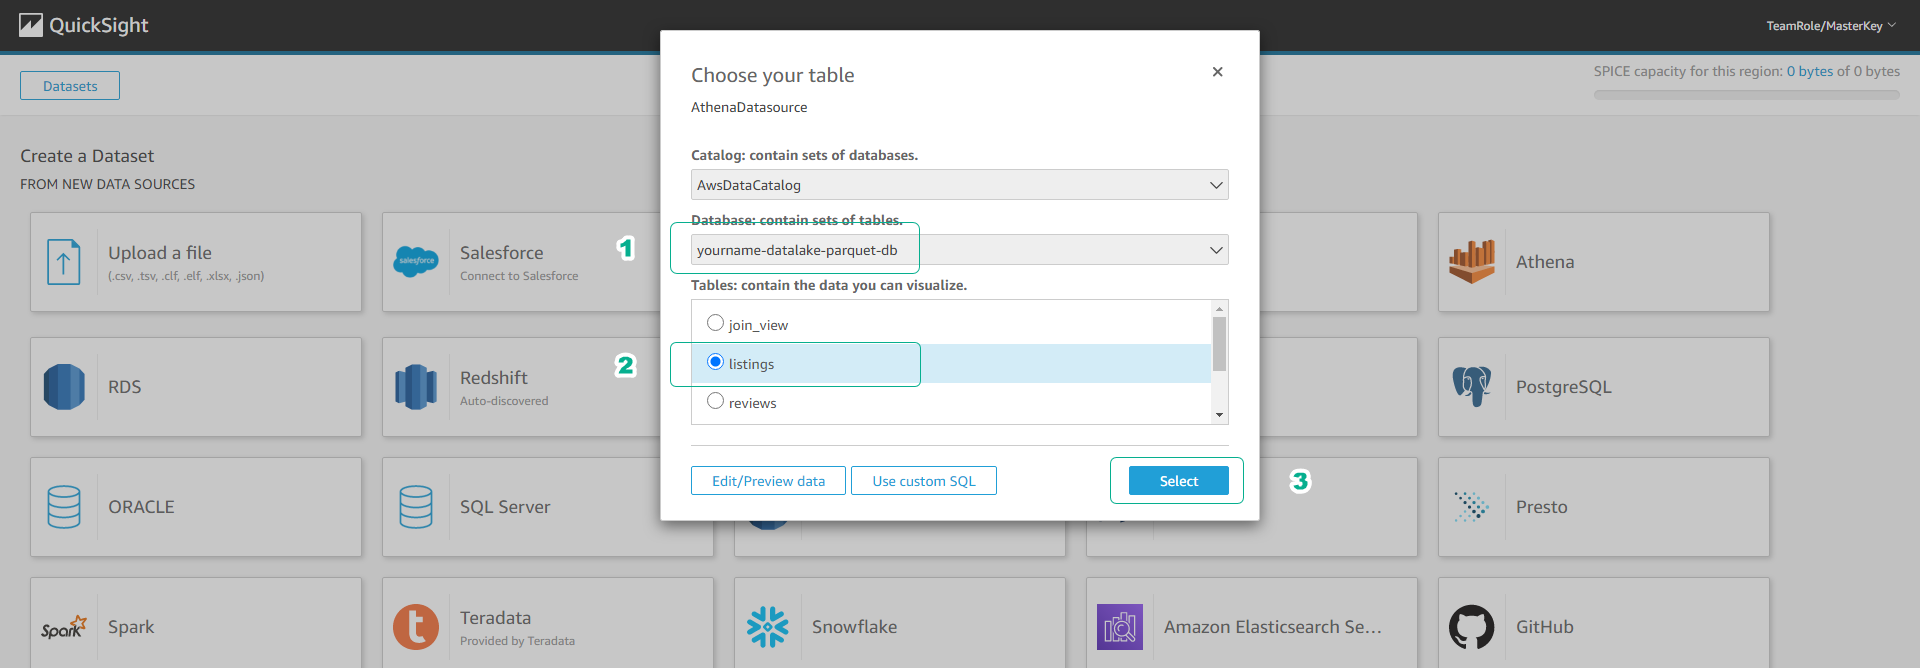Screen dimensions: 1920x668
Task: Click the PostgreSQL elephant icon
Action: click(x=1472, y=386)
